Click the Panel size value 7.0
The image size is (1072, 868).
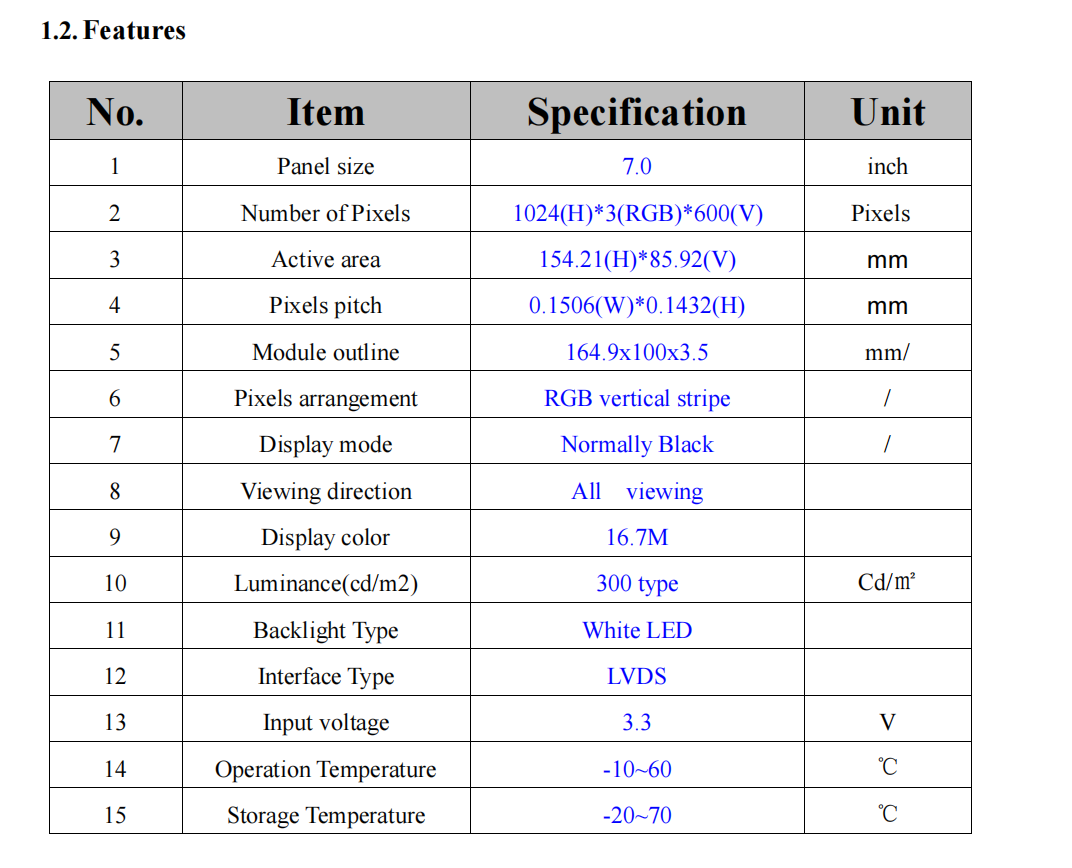pos(637,166)
